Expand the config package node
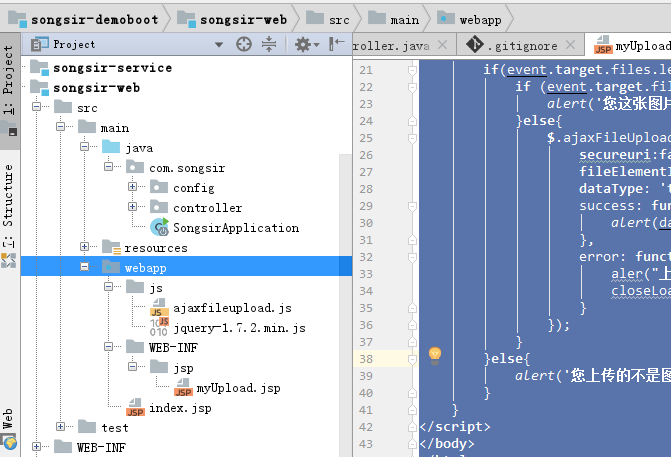671x457 pixels. (x=132, y=186)
